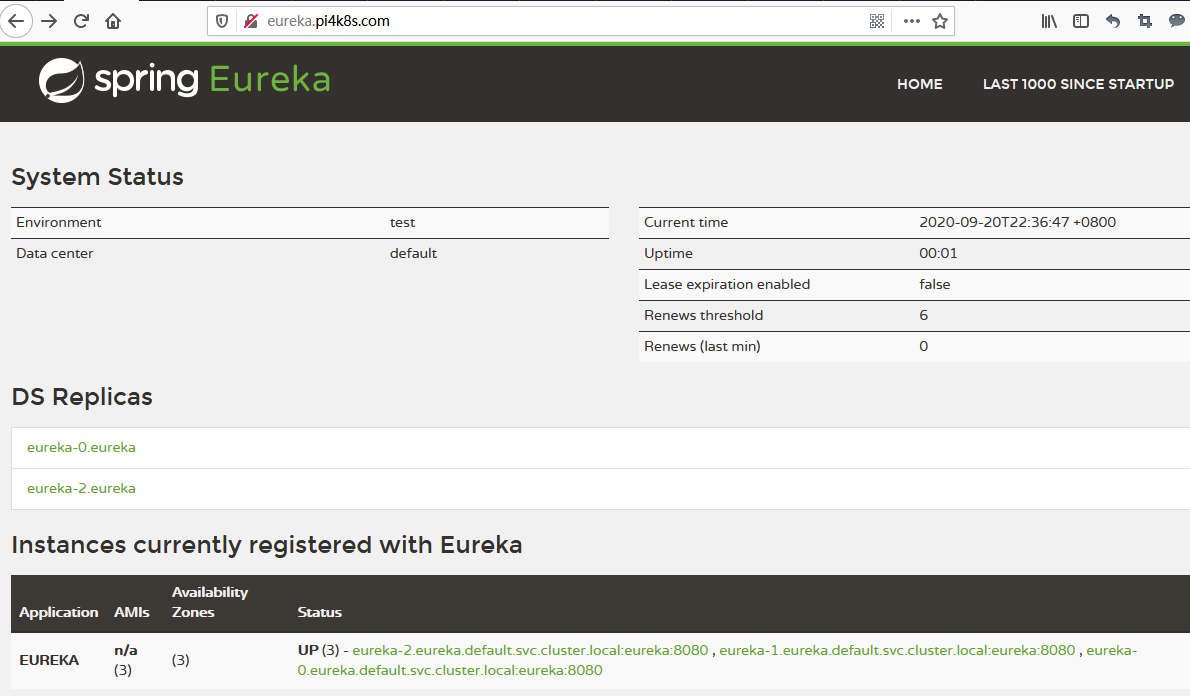Click the Lease expiration enabled label
Screen dimensions: 1190x696
tap(727, 285)
